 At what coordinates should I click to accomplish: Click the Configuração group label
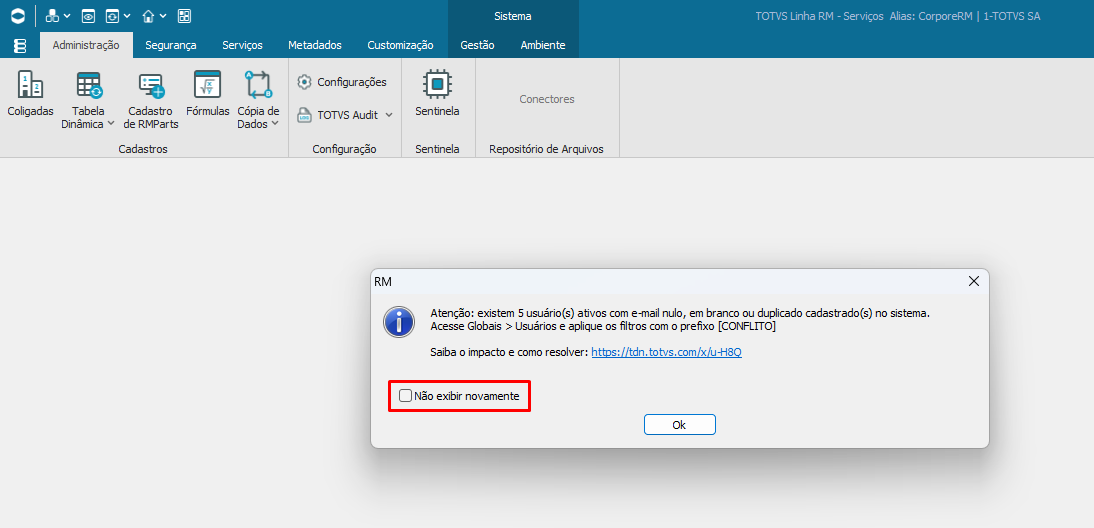345,149
